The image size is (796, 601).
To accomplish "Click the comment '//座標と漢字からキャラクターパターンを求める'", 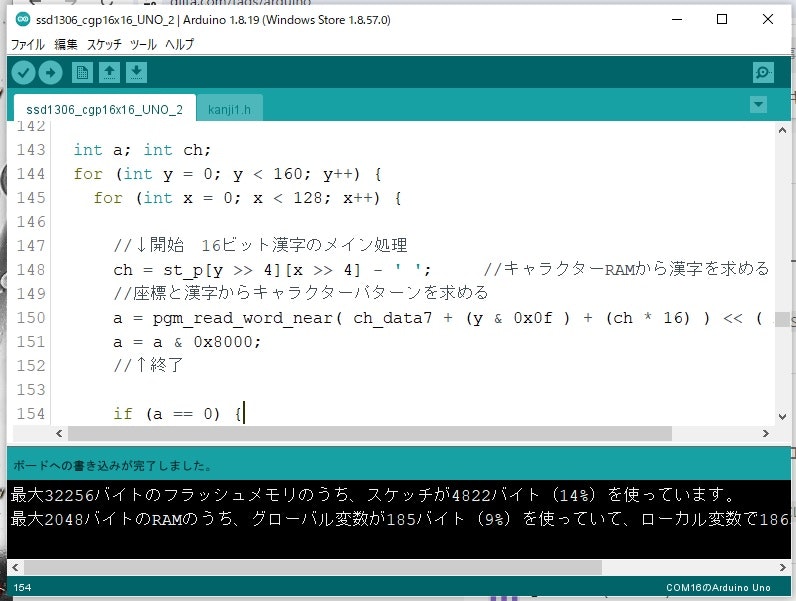I will click(301, 293).
